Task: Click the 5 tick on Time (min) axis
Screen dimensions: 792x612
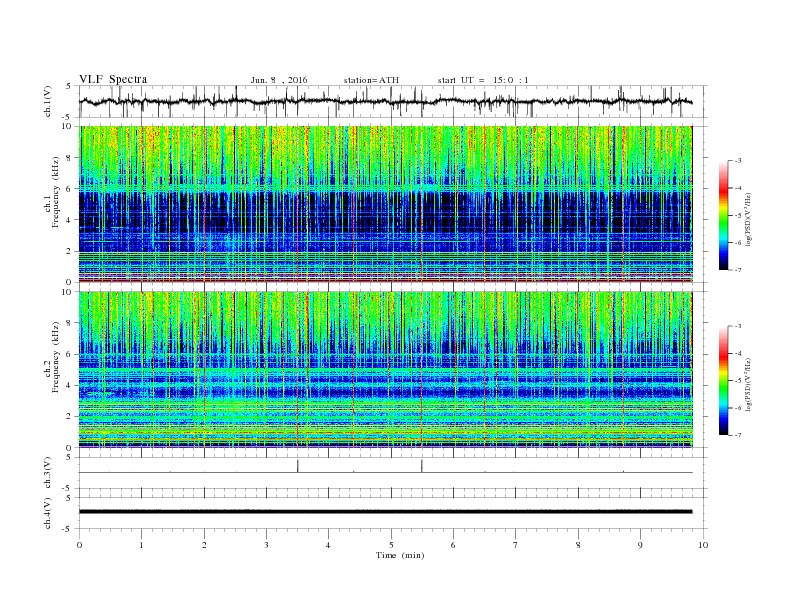Action: pyautogui.click(x=391, y=545)
